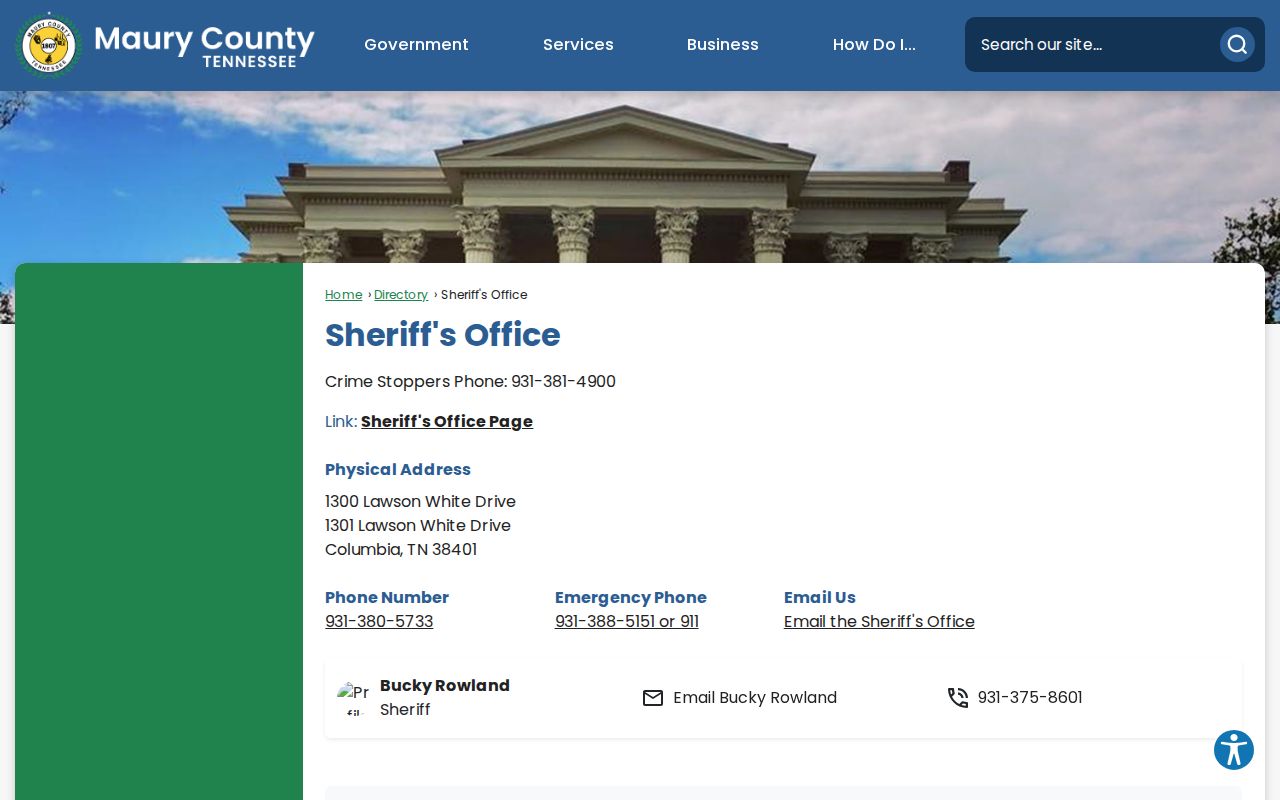Viewport: 1280px width, 800px height.
Task: Click the Crime Stoppers Phone text
Action: point(470,382)
